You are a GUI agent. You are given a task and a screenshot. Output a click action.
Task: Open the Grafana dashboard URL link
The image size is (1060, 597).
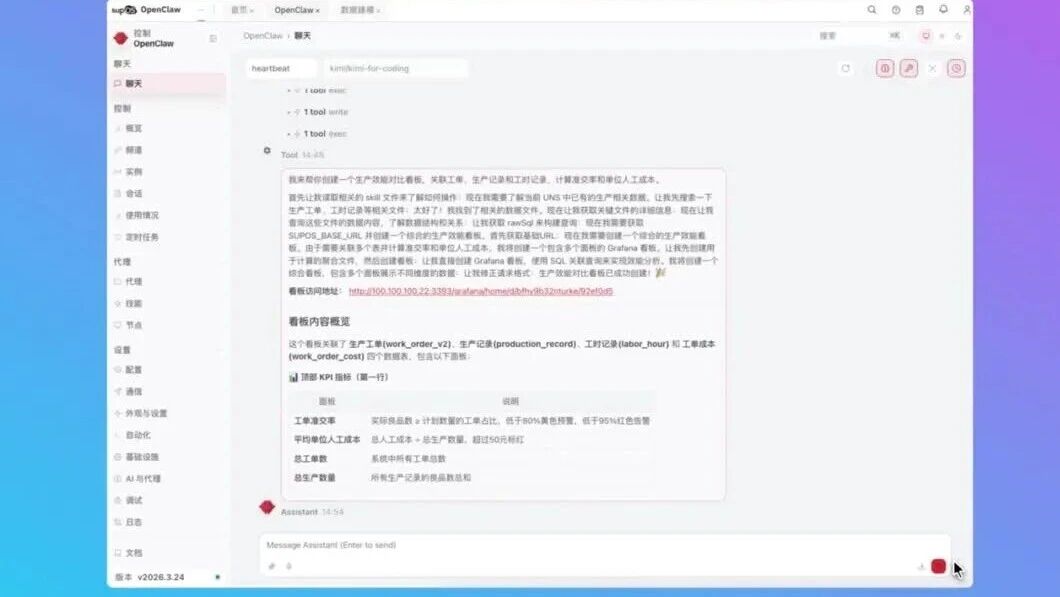coord(481,291)
